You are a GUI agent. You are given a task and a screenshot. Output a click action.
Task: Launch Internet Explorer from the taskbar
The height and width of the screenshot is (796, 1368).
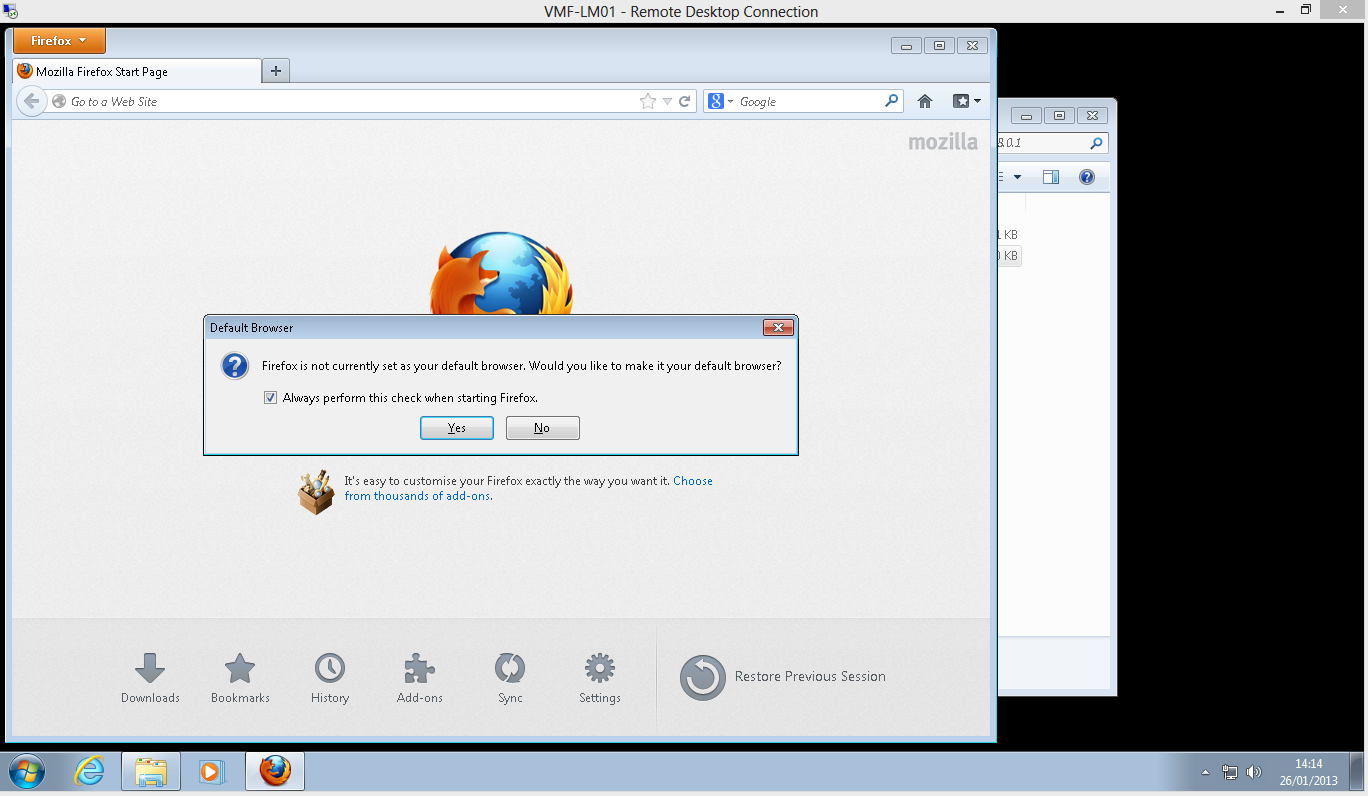coord(90,771)
